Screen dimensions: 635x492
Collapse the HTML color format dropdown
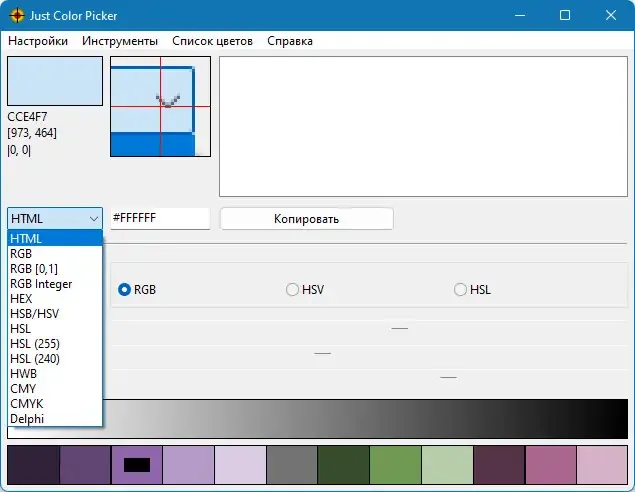tap(55, 219)
